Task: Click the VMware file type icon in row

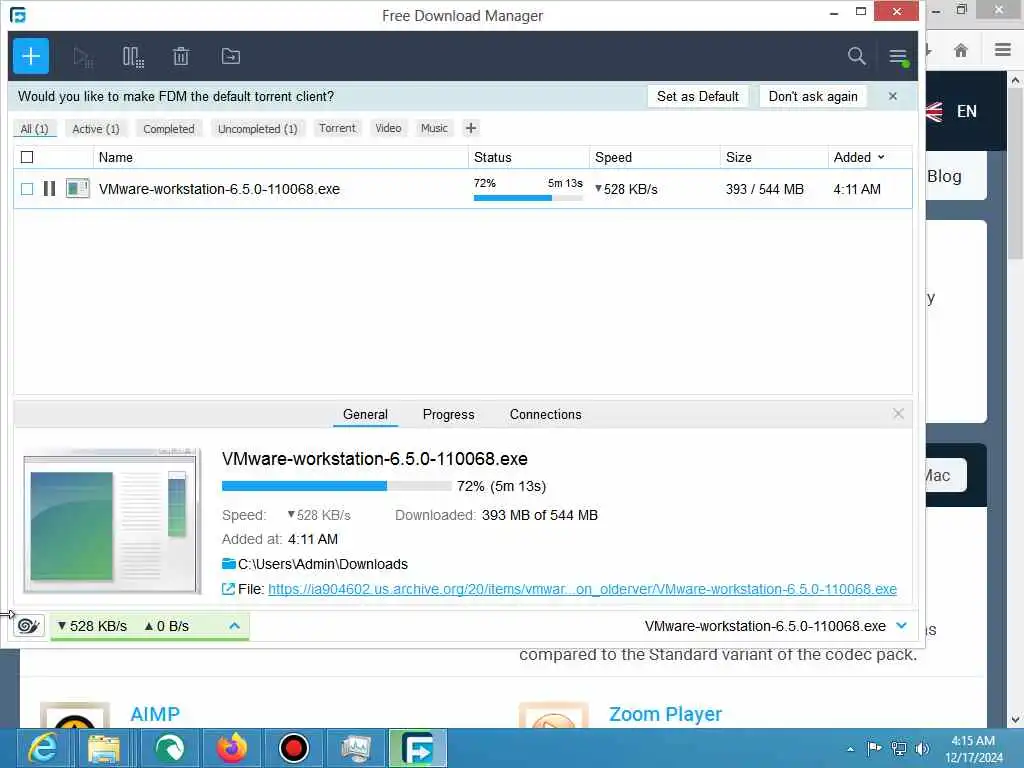Action: [x=78, y=189]
